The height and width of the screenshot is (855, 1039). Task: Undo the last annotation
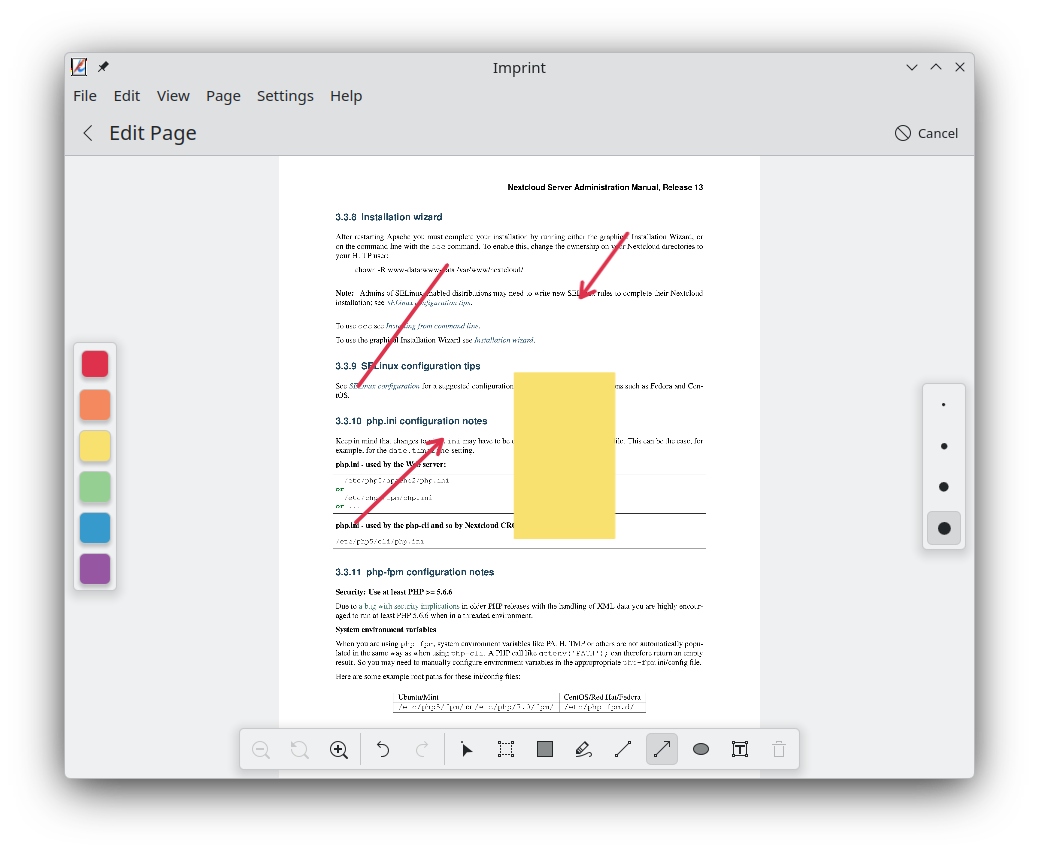click(383, 750)
